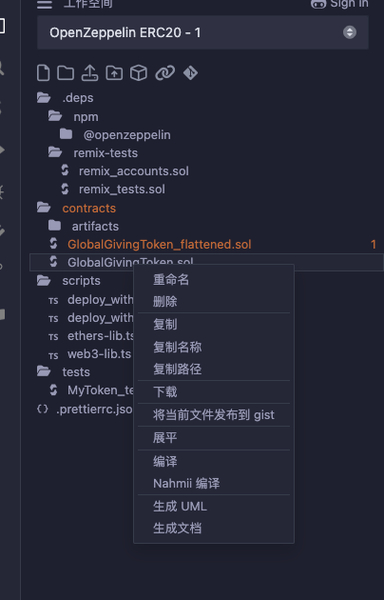Sign in via the top-right button

340,4
